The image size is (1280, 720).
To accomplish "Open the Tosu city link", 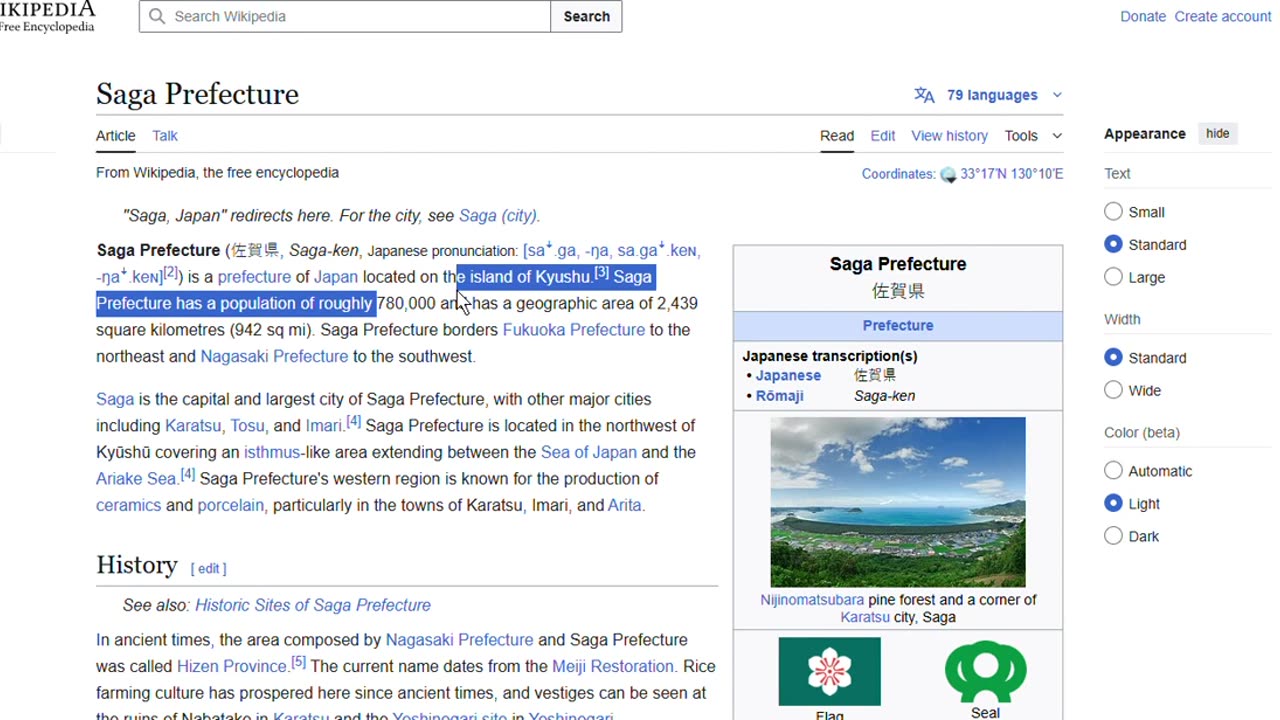I will coord(247,425).
